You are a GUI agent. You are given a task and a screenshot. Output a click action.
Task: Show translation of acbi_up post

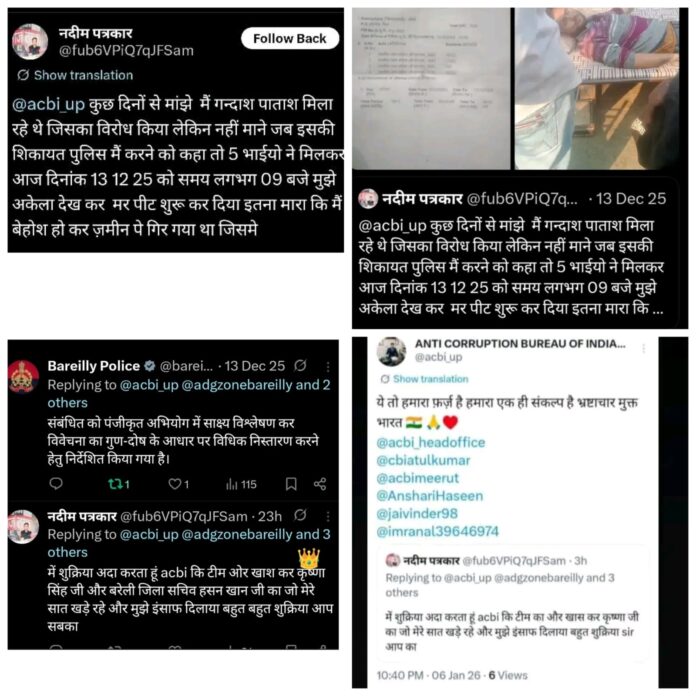pos(424,379)
